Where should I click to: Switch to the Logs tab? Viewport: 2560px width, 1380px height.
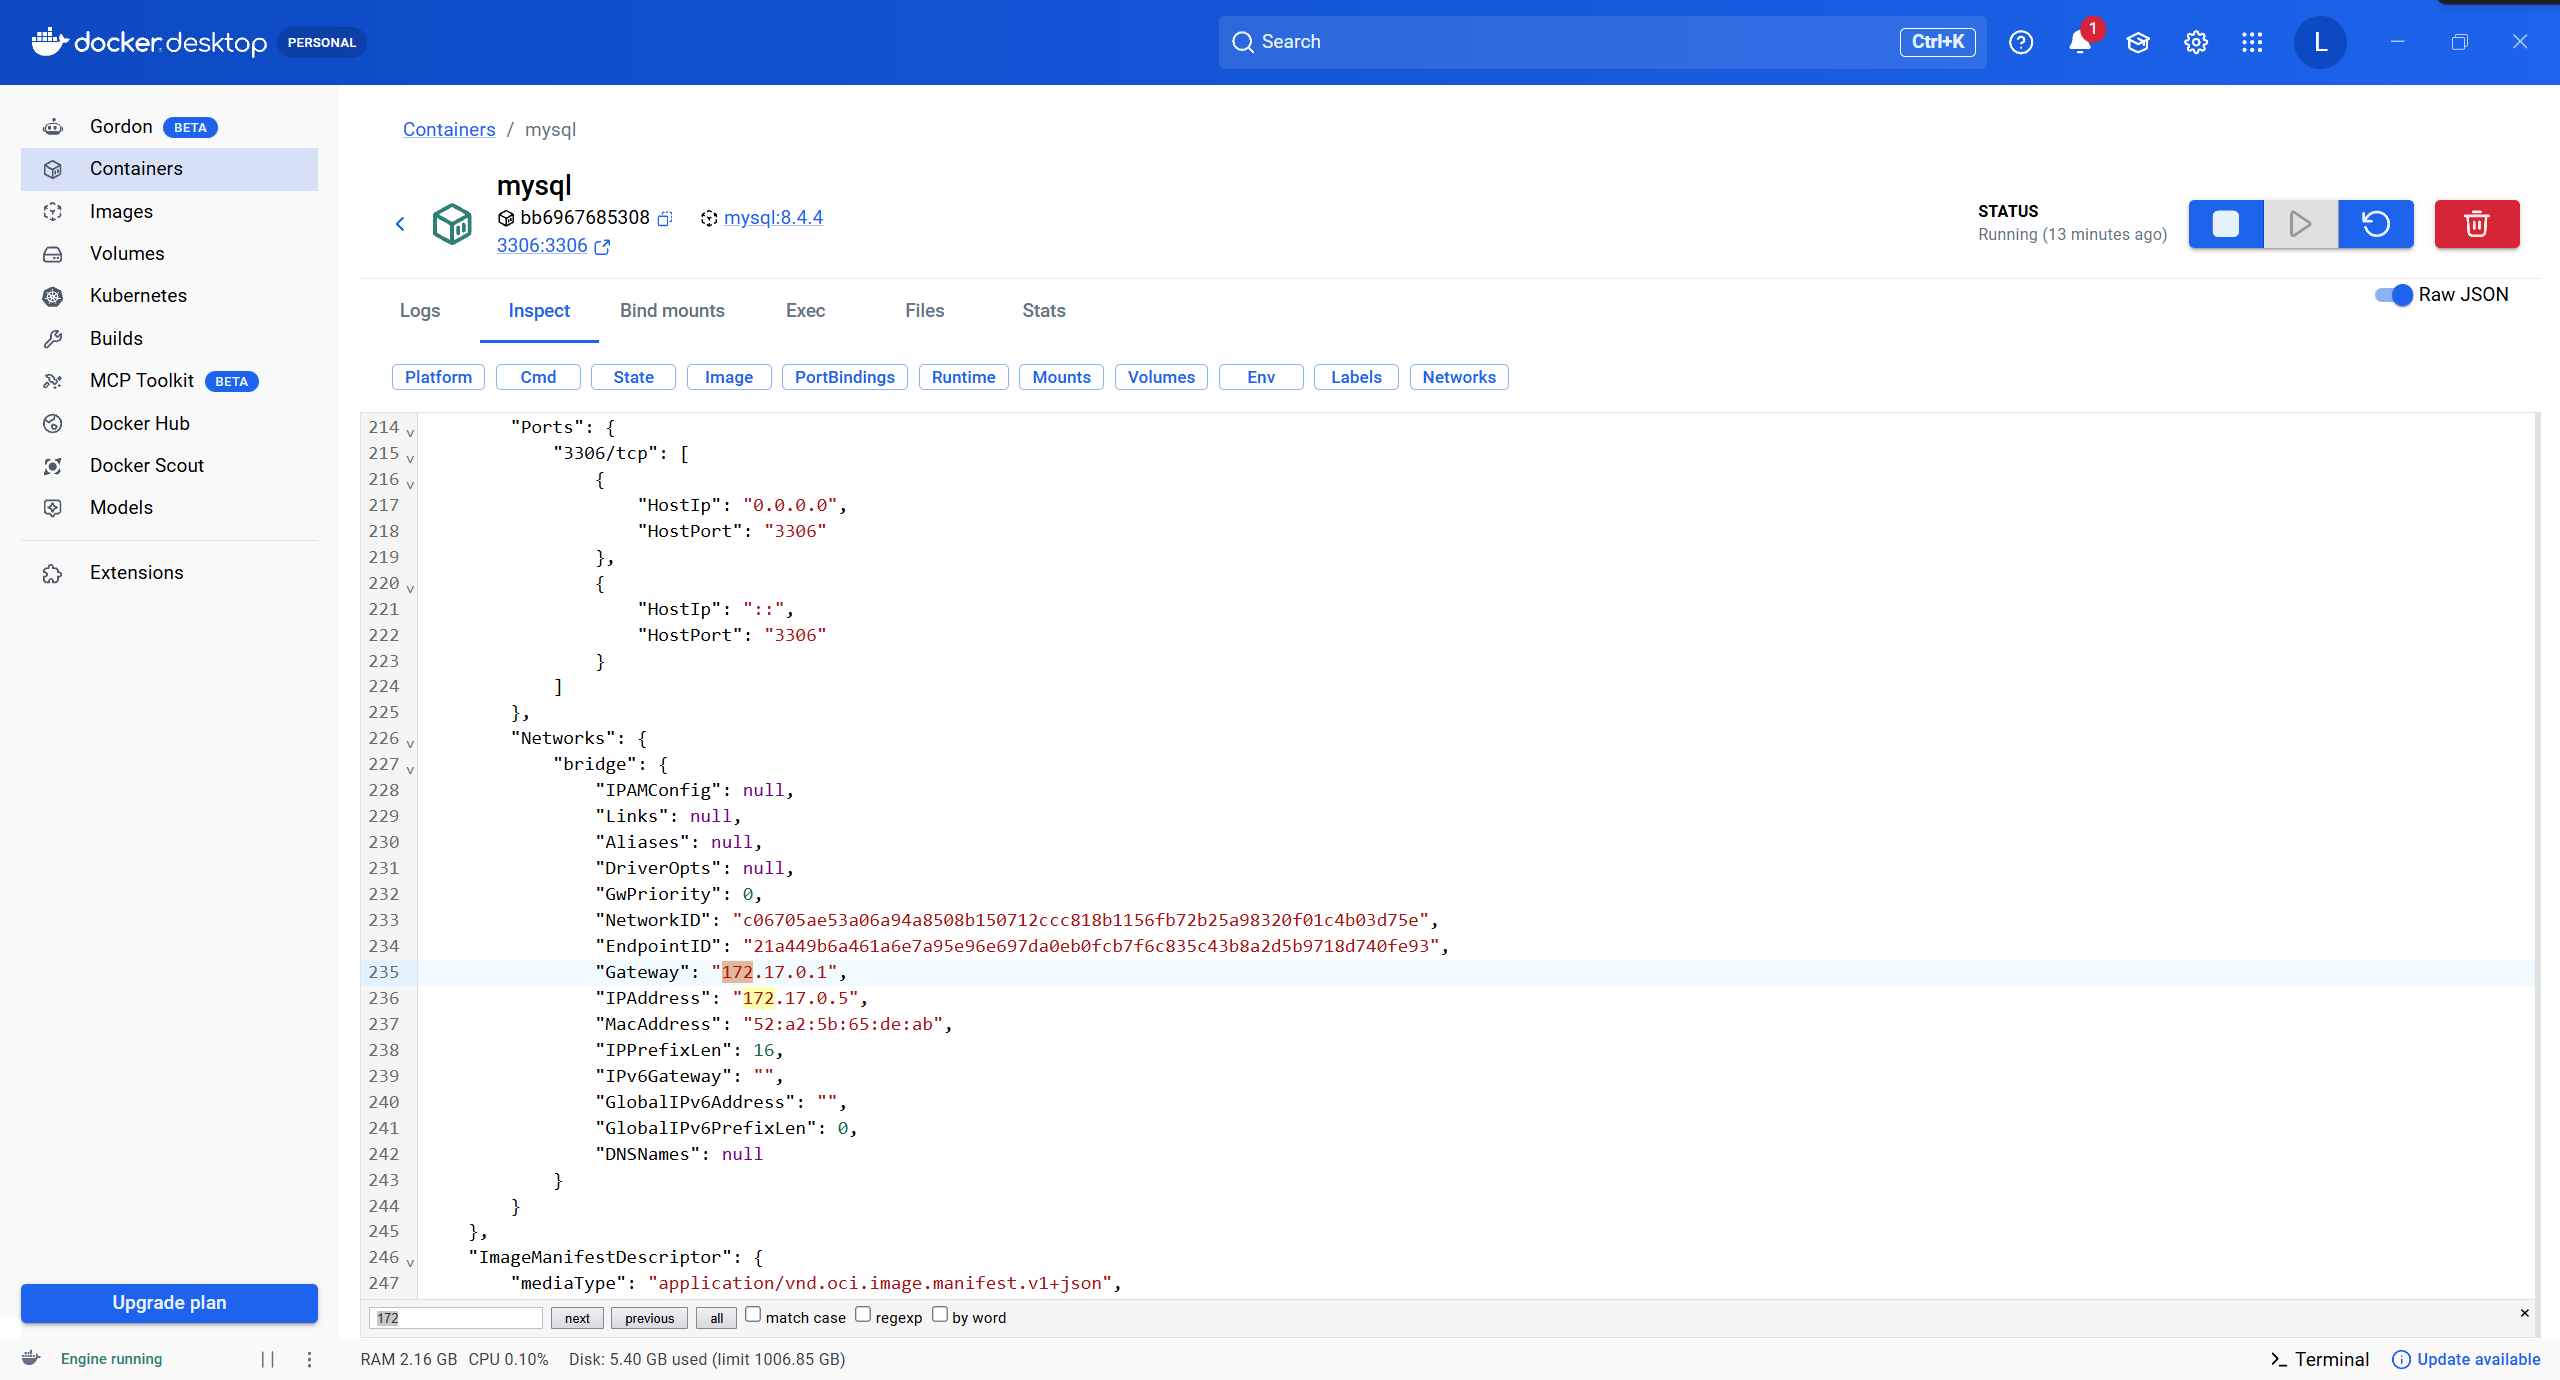tap(420, 311)
